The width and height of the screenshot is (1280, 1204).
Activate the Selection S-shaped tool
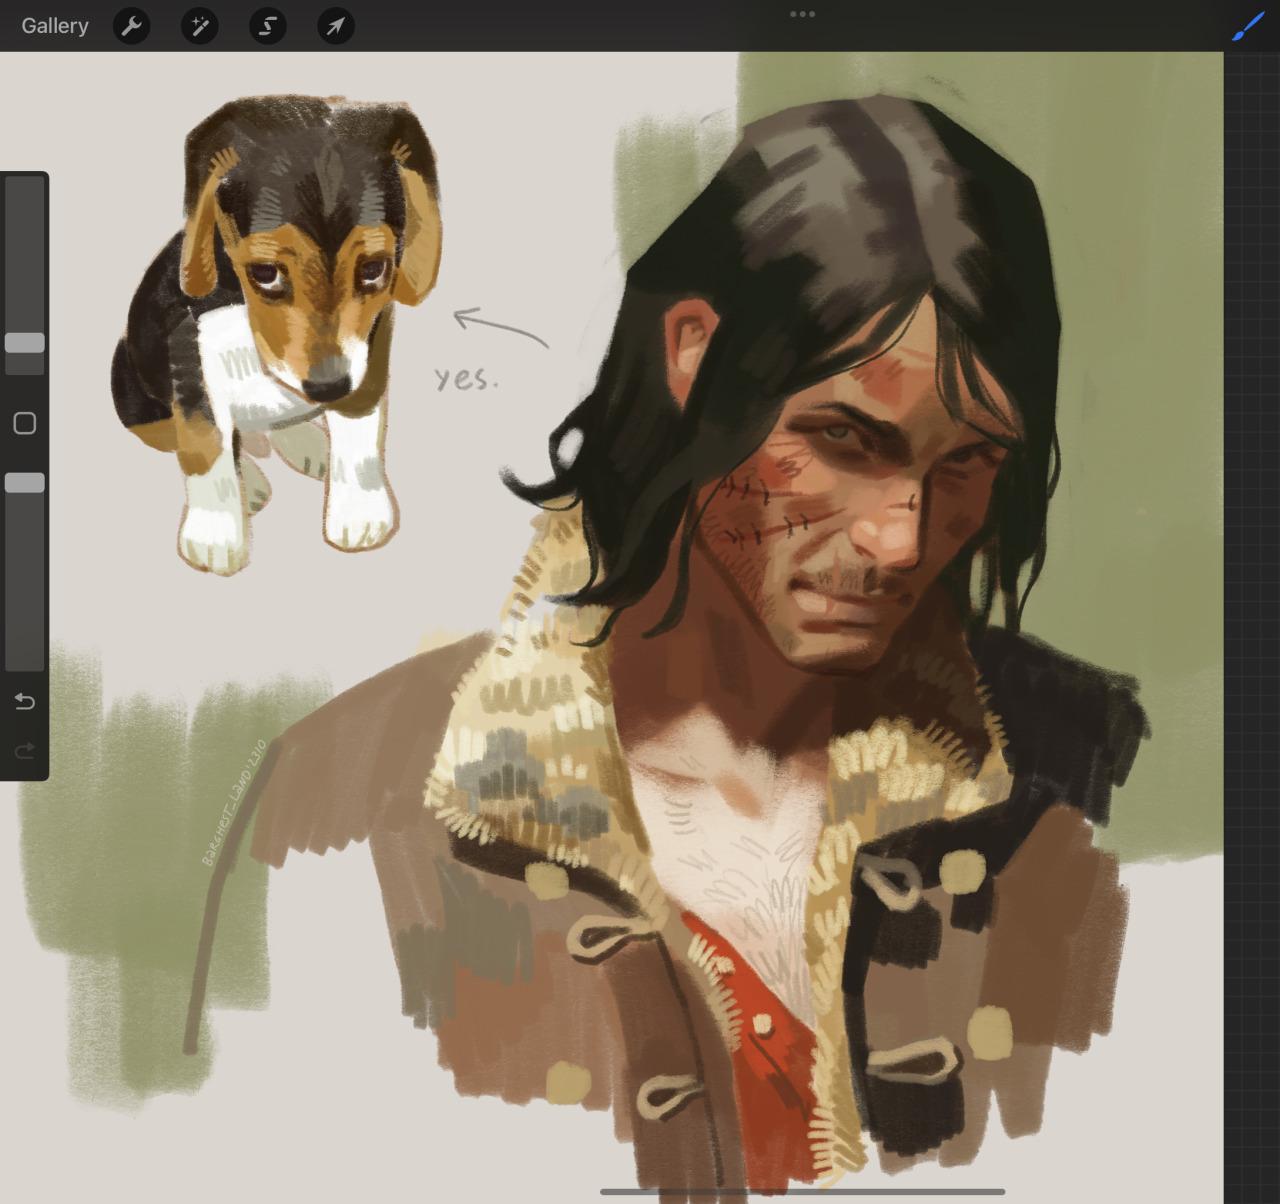point(268,26)
